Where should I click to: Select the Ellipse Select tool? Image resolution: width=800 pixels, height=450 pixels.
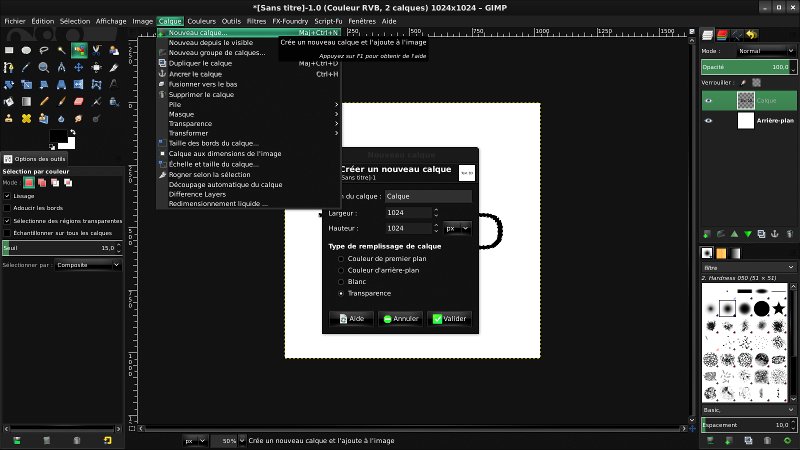click(x=27, y=50)
